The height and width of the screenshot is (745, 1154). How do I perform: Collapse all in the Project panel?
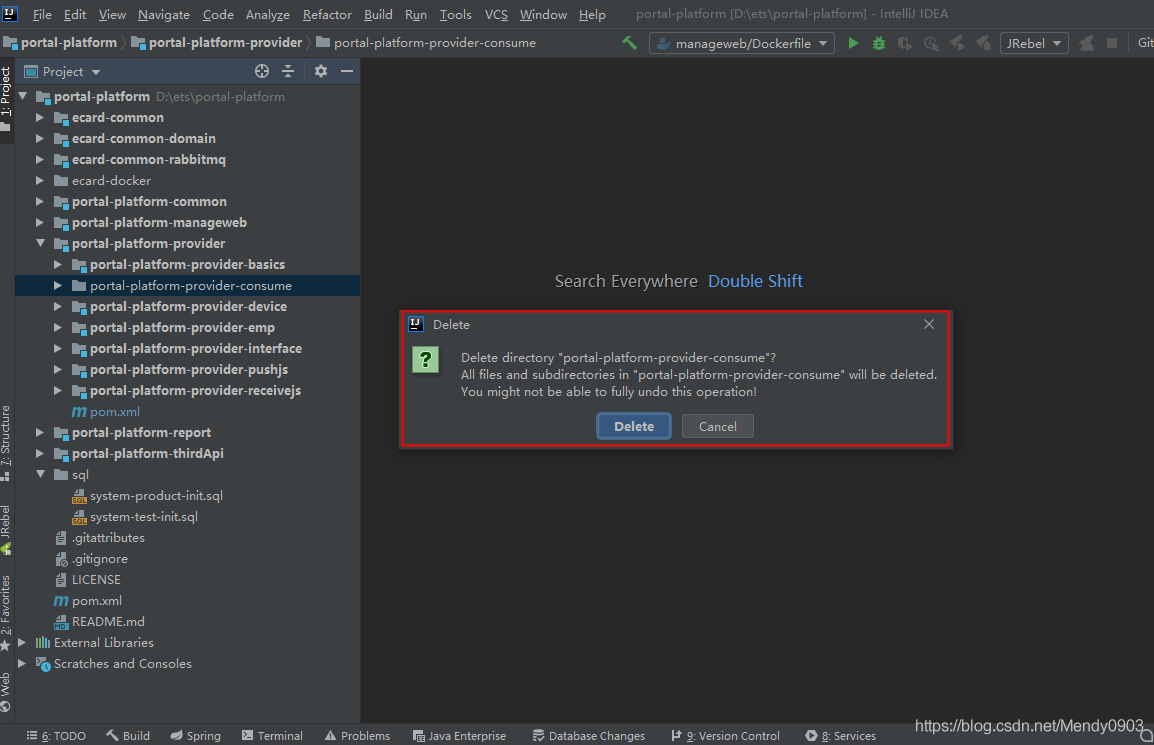[288, 71]
